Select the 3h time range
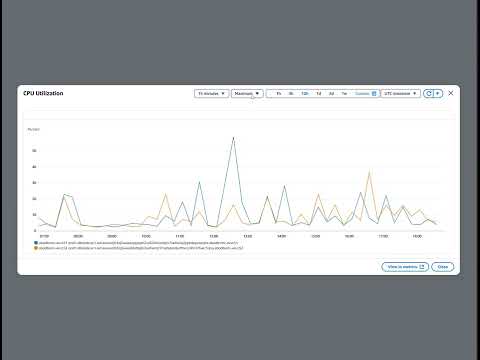The image size is (480, 360). point(291,94)
